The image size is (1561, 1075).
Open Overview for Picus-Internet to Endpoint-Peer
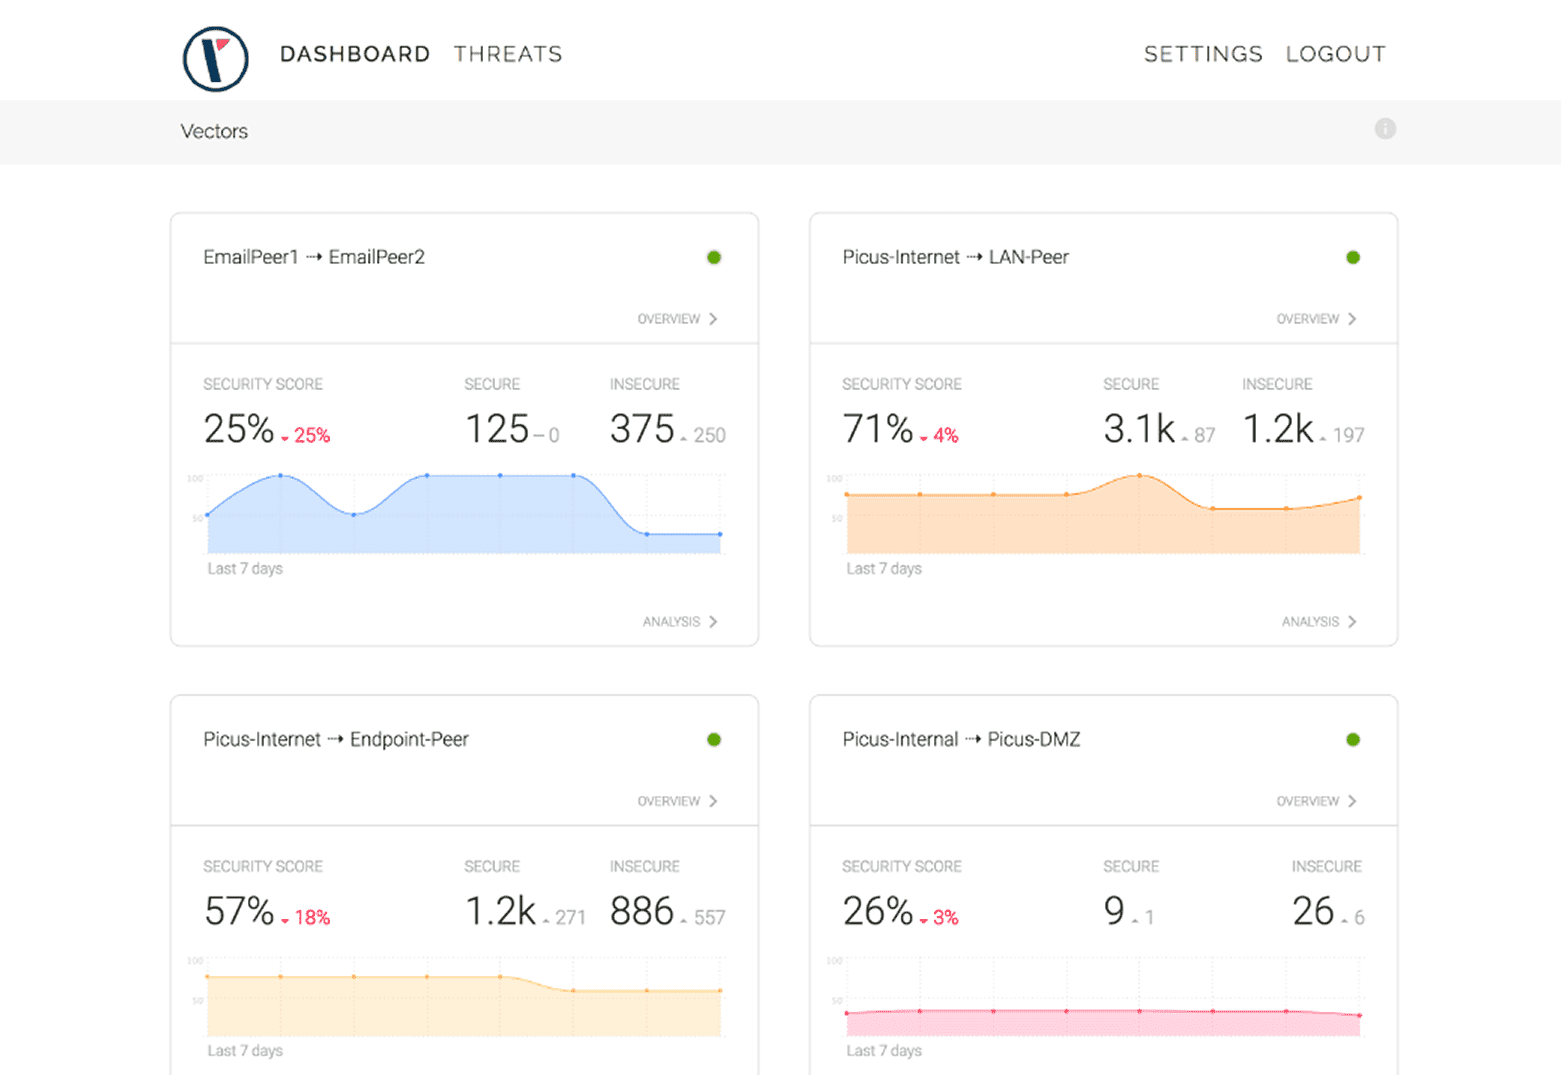coord(677,801)
